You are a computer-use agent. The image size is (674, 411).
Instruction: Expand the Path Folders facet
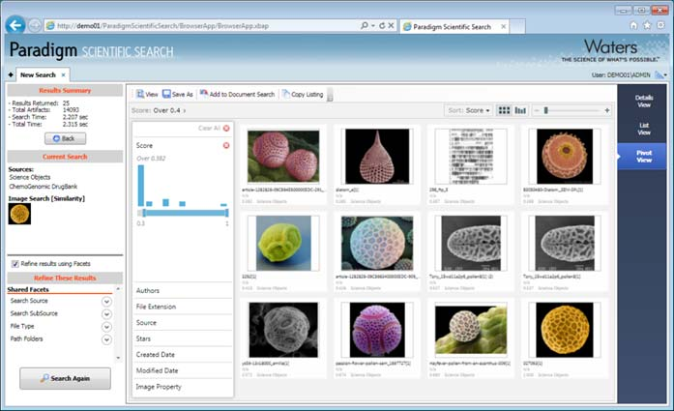tap(106, 340)
